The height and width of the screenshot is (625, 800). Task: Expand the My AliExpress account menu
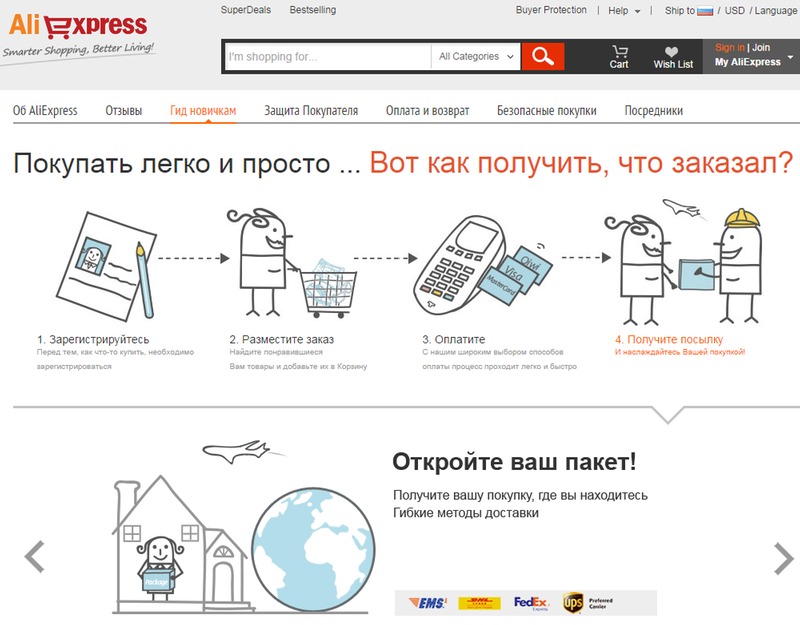[751, 62]
